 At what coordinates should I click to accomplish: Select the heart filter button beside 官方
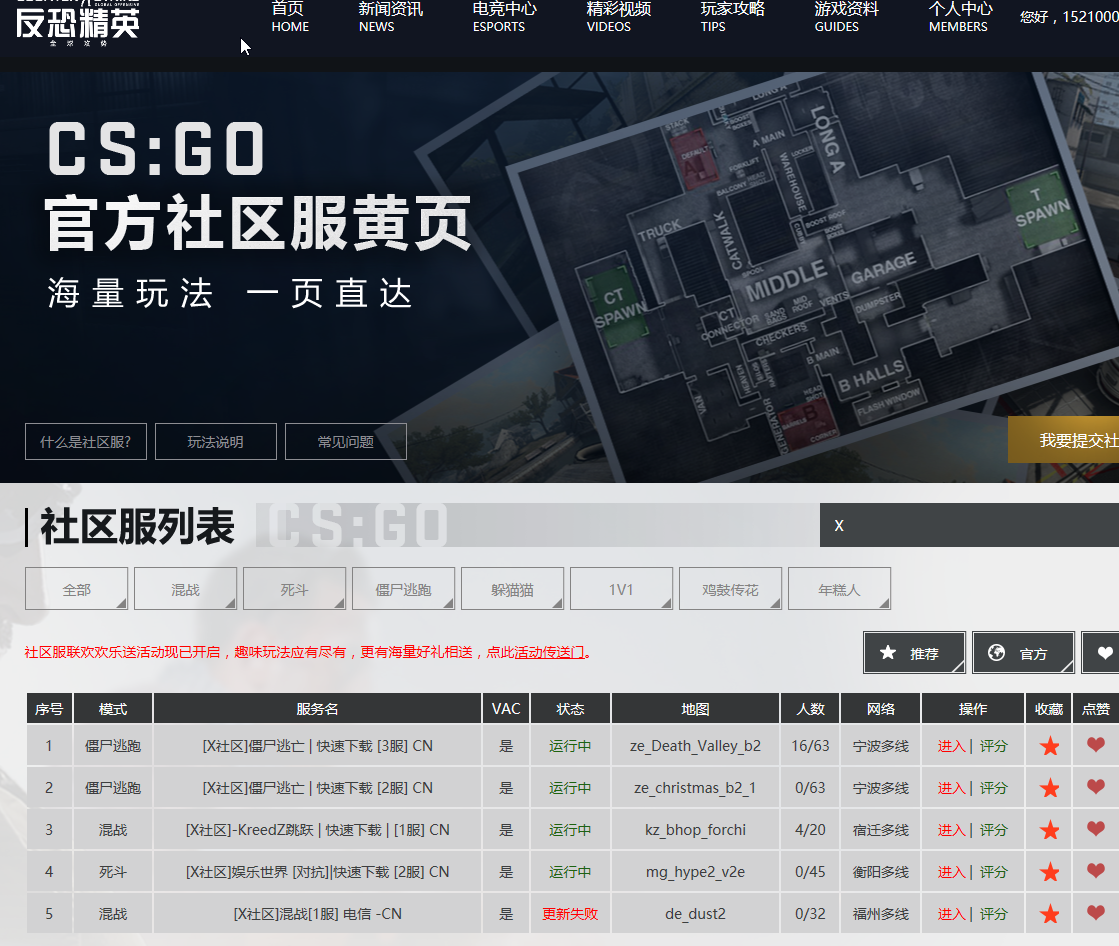click(x=1103, y=652)
